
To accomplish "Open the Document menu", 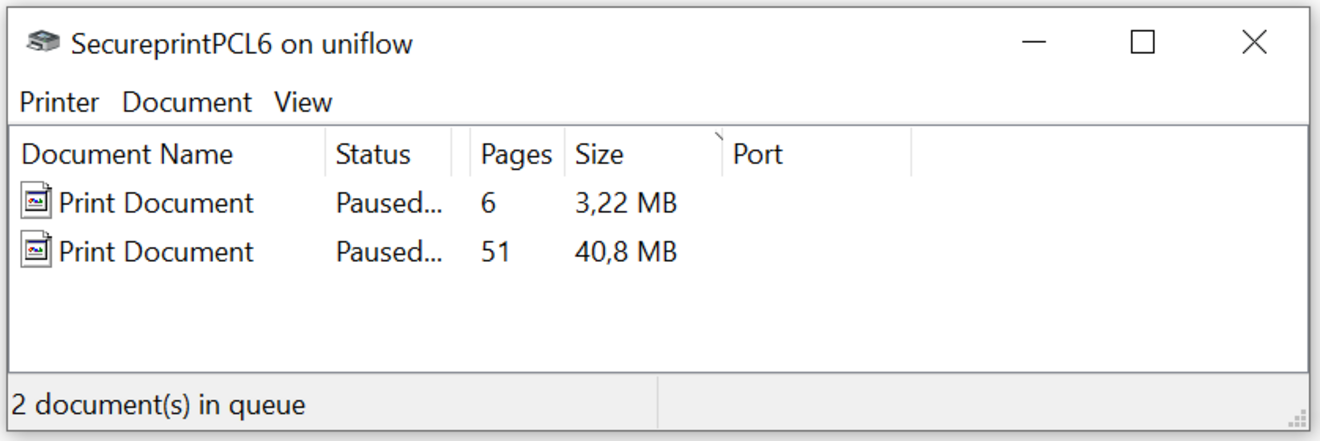I will (187, 102).
